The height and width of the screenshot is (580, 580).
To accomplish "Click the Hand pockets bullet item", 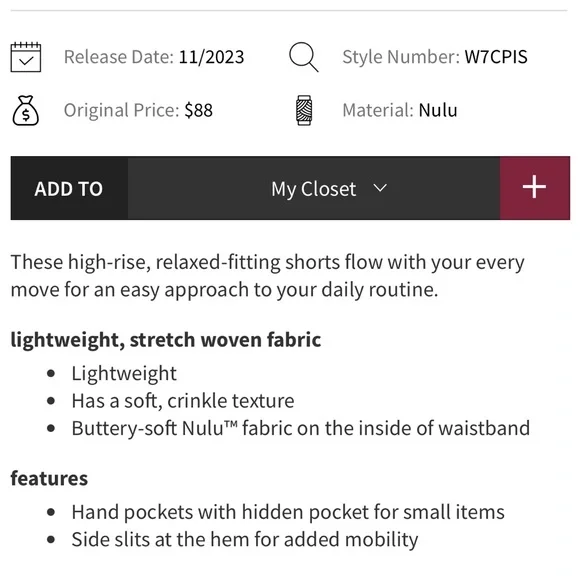I will coord(288,512).
